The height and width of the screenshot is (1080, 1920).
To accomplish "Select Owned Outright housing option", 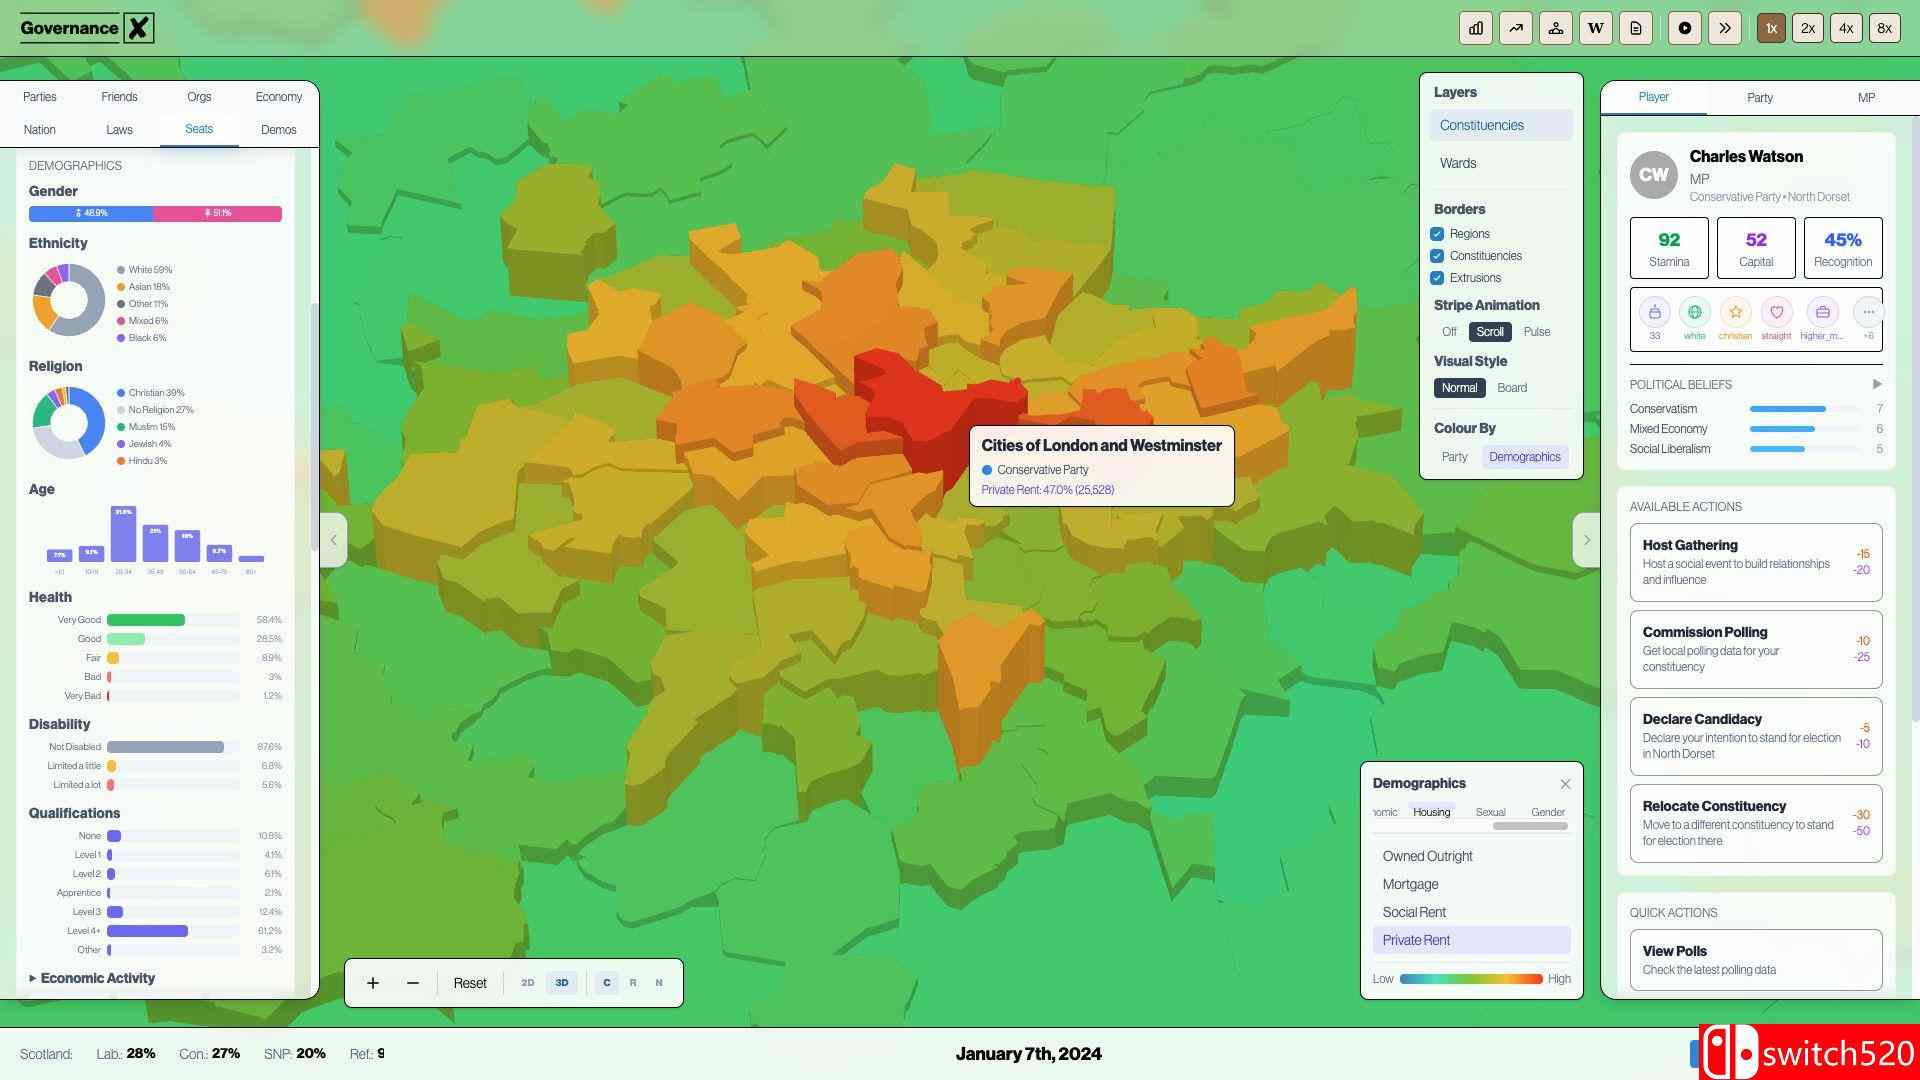I will pyautogui.click(x=1471, y=856).
